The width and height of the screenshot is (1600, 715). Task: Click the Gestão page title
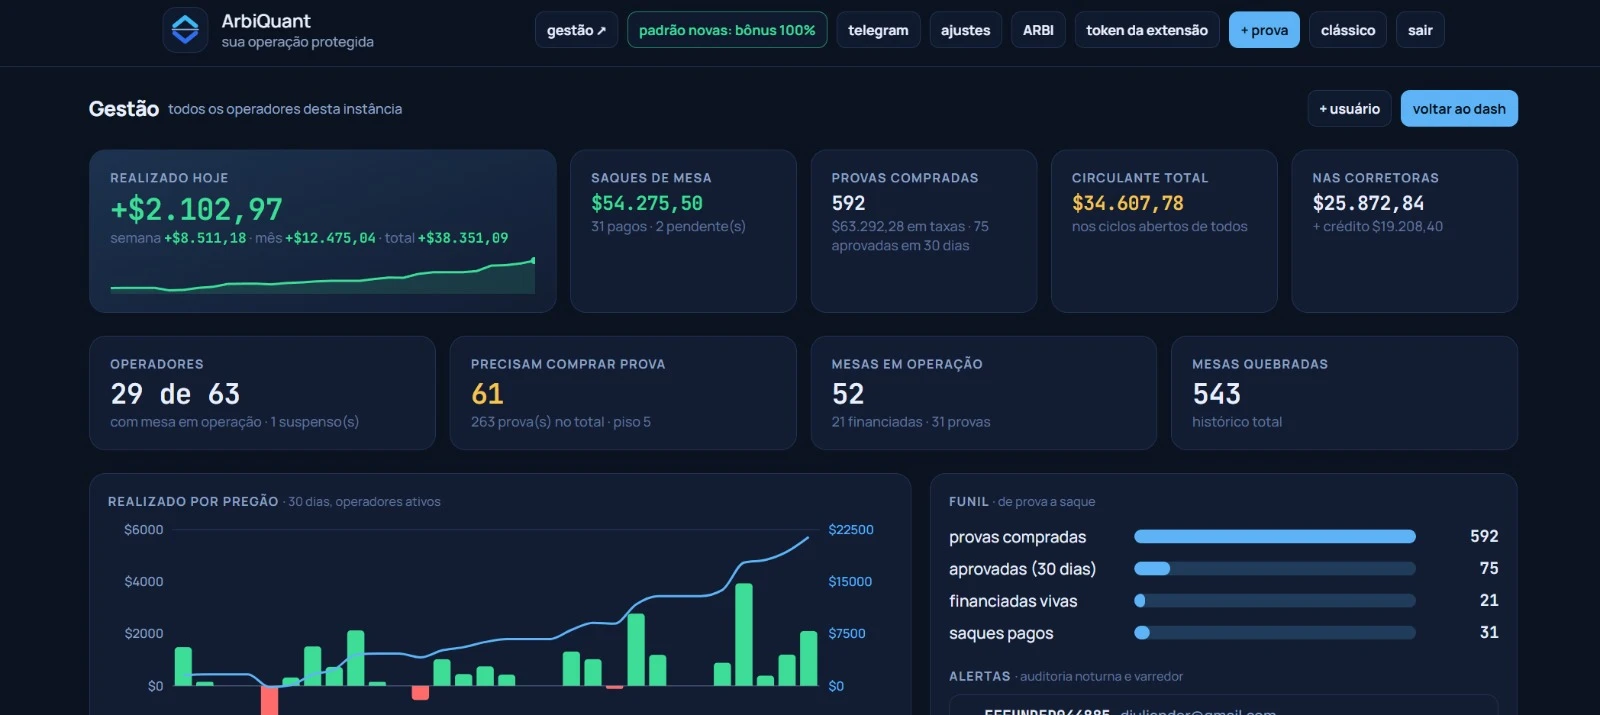click(x=124, y=109)
